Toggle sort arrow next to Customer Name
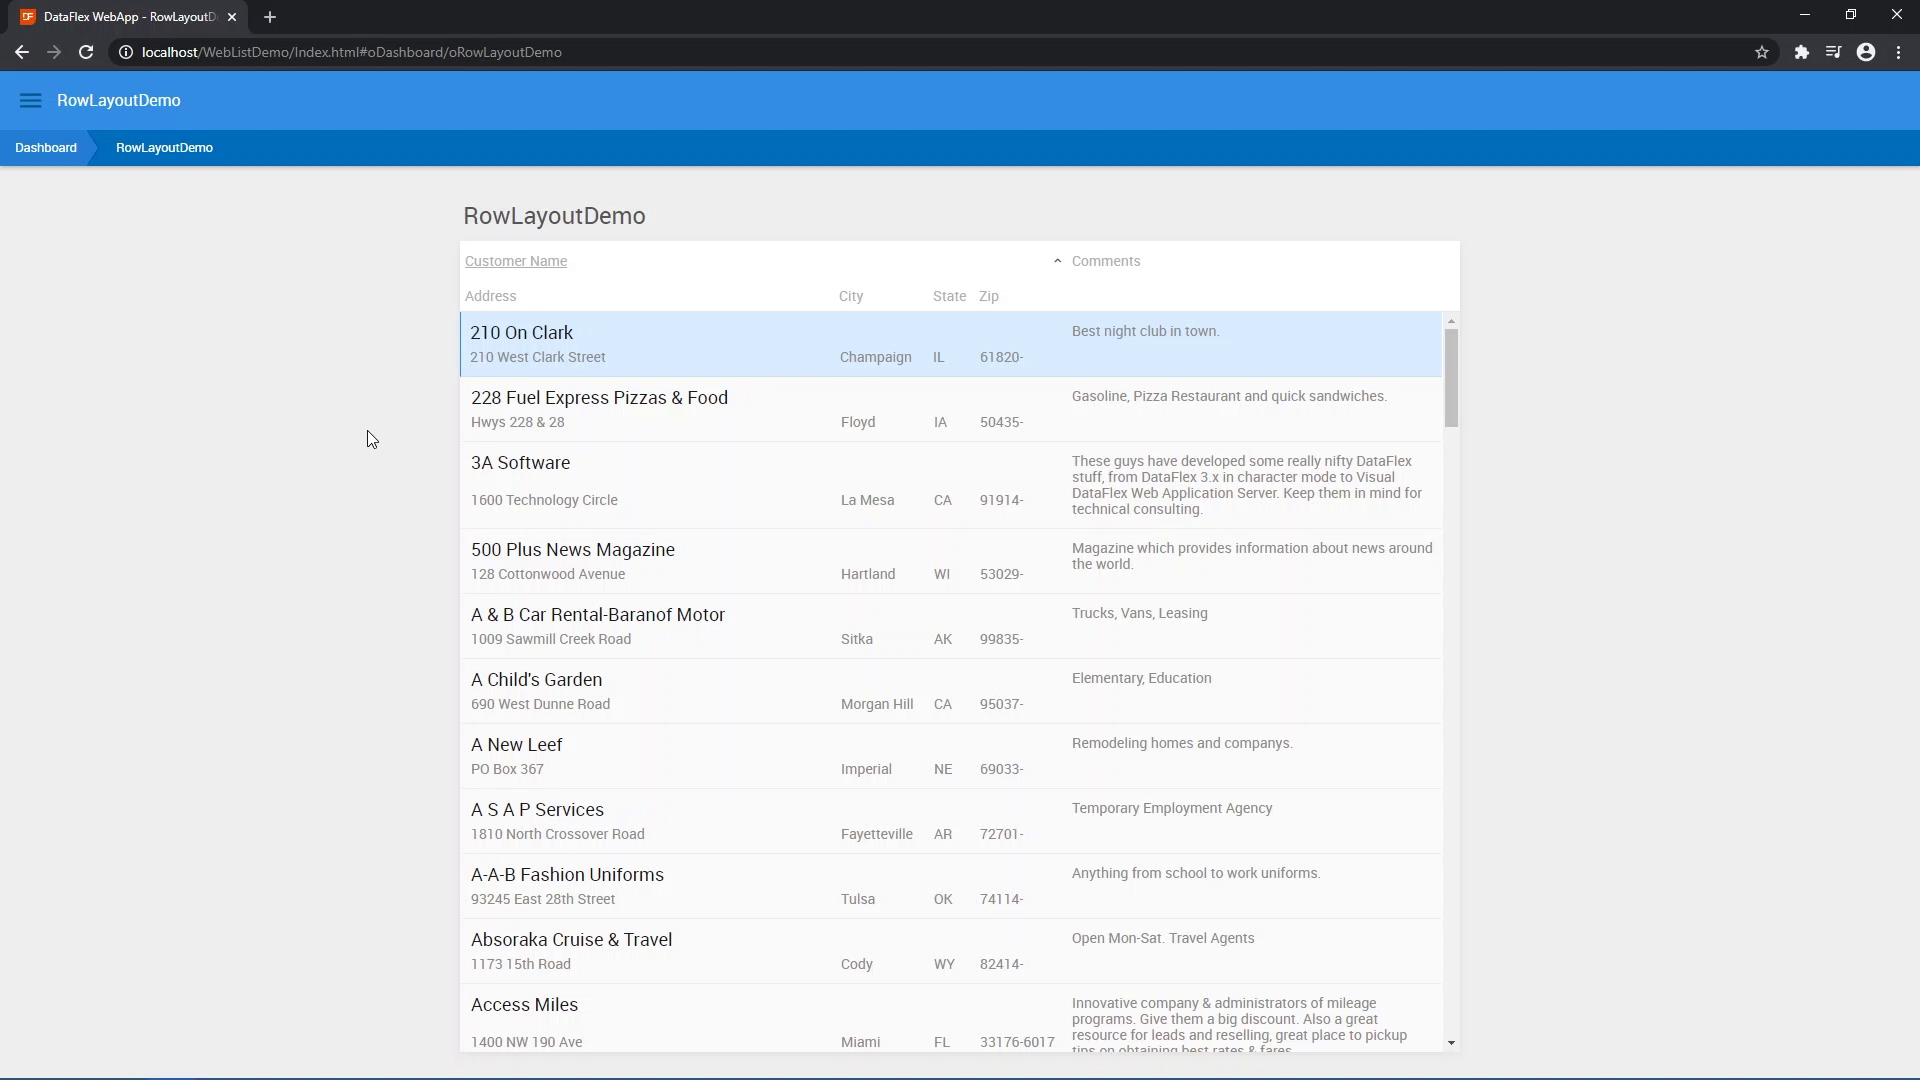This screenshot has width=1920, height=1080. pyautogui.click(x=1057, y=261)
